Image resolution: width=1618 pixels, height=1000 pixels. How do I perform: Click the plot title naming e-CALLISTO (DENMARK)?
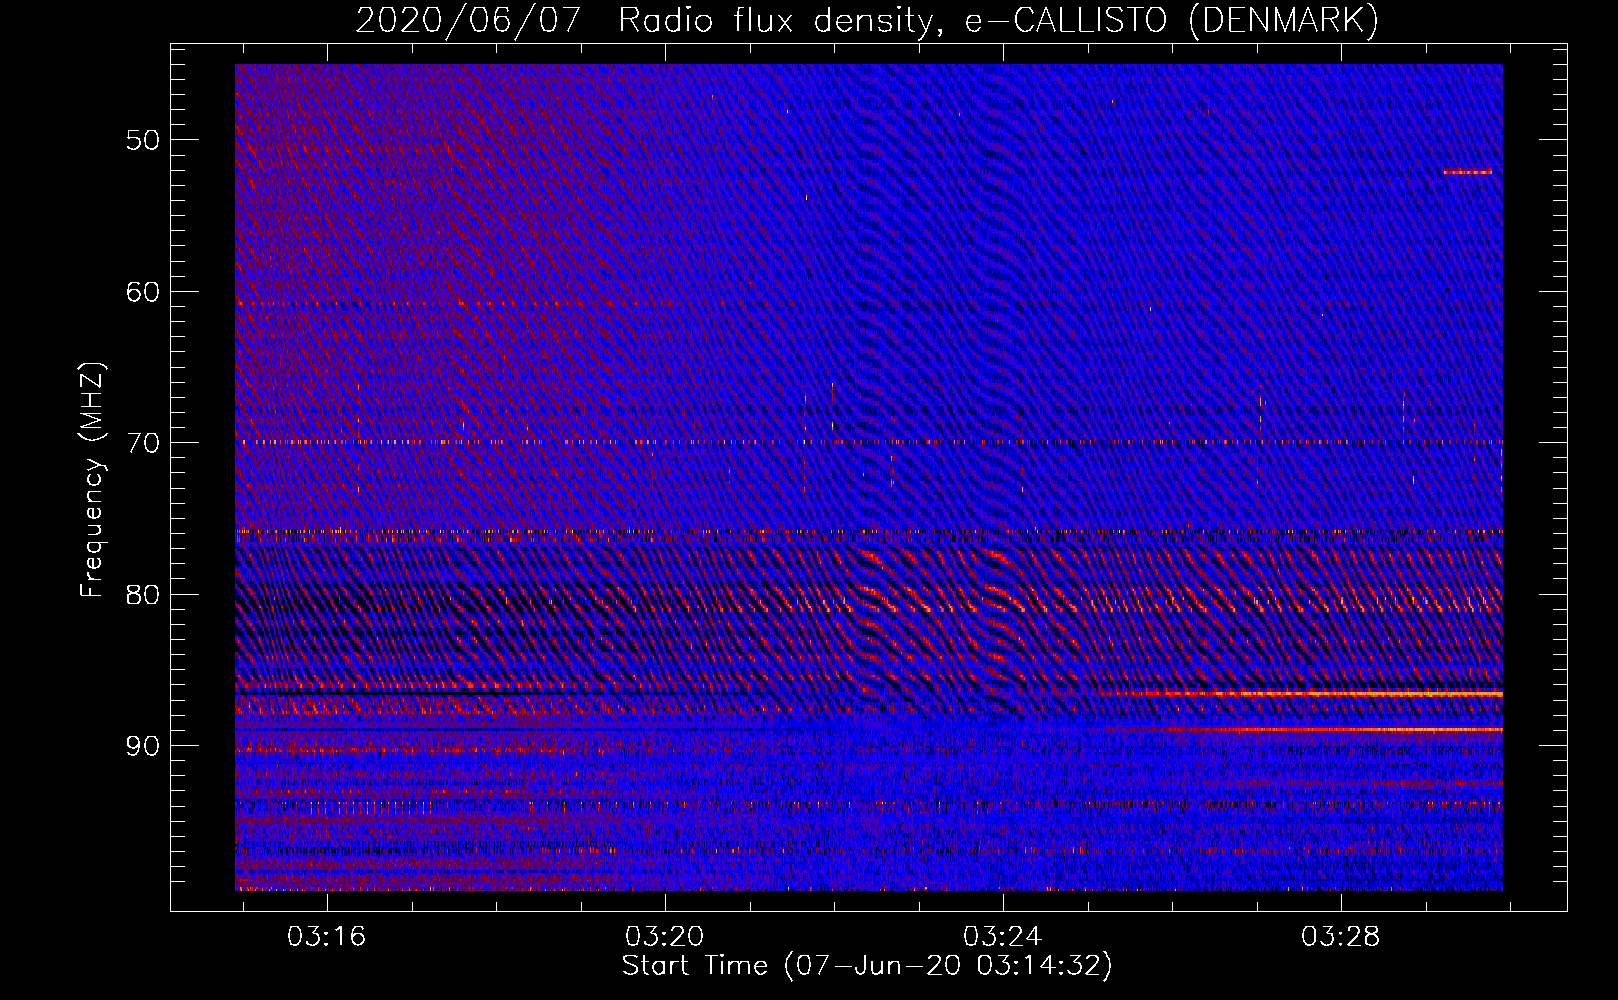click(x=867, y=20)
